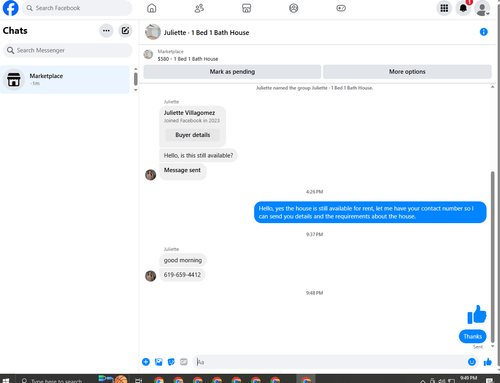
Task: Open the conversation title Juliette 1 Bed 1 Bath House
Action: point(206,33)
